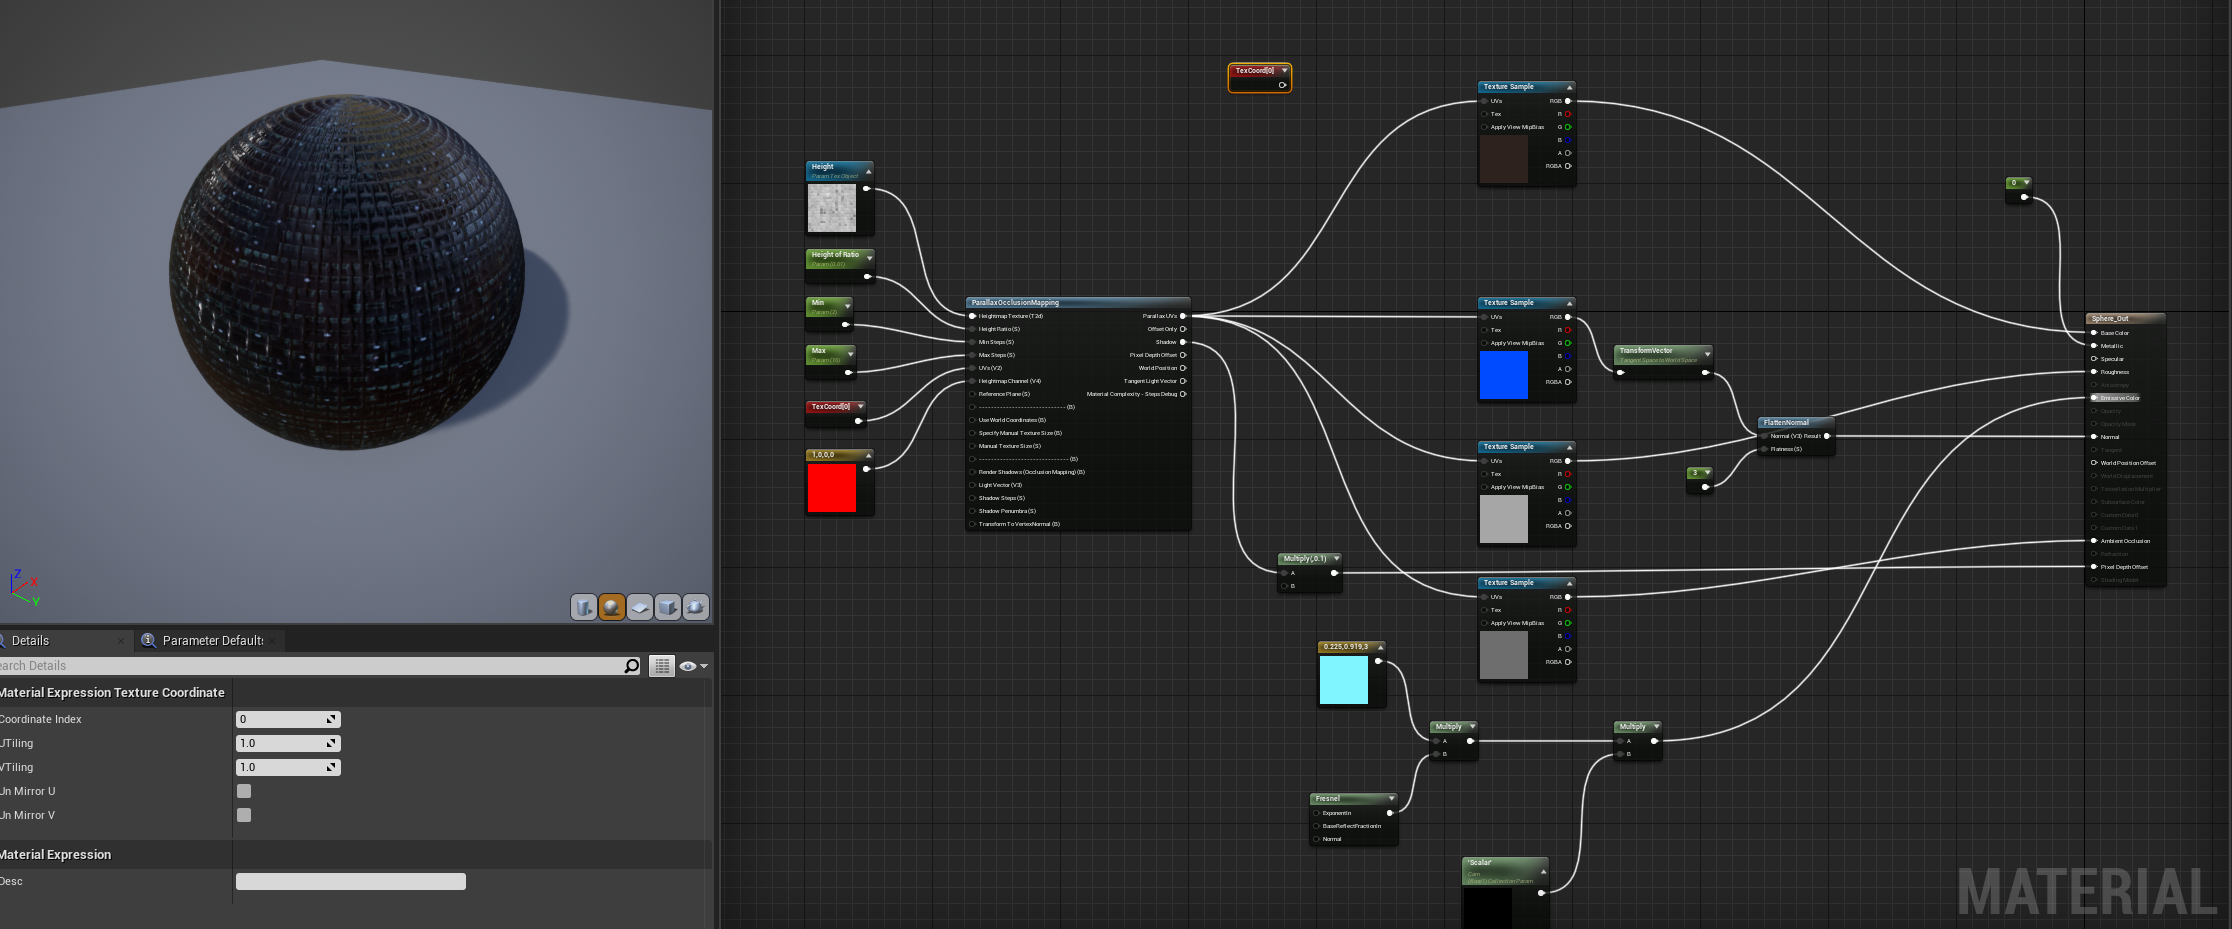Tick the Un Mirror V checkbox
The image size is (2232, 929).
click(244, 815)
